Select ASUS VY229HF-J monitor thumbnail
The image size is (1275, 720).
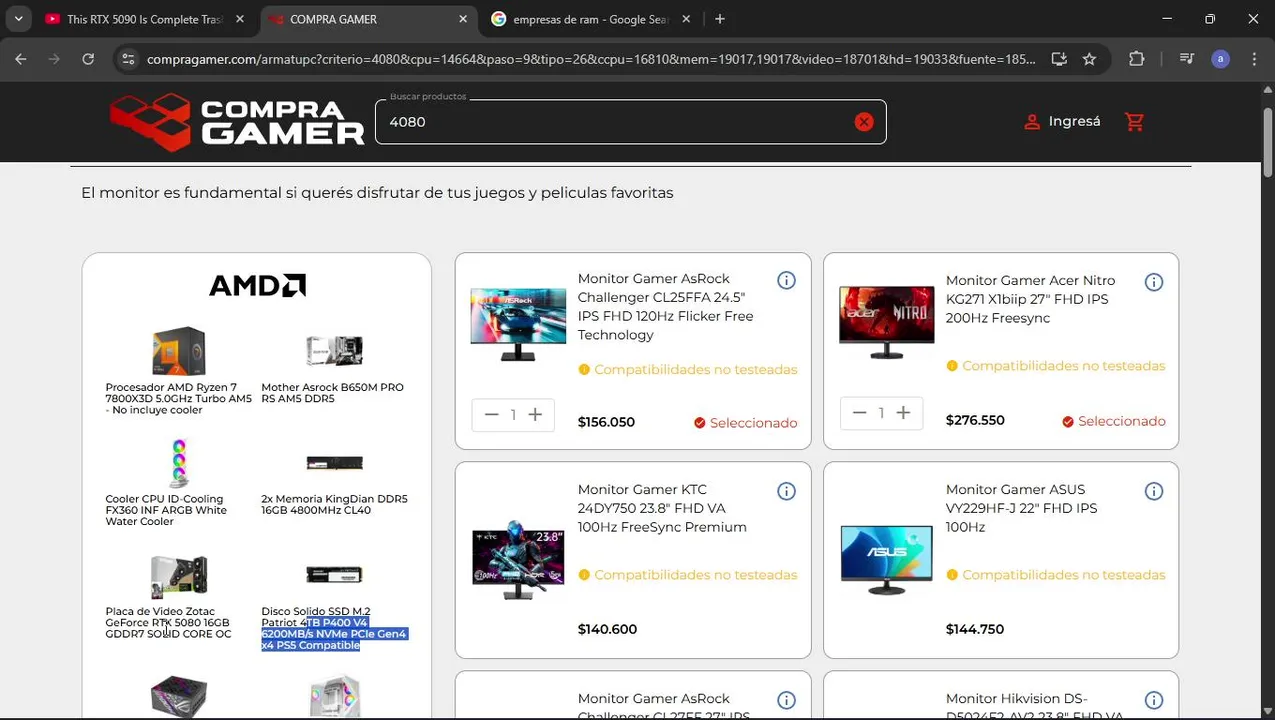pos(886,560)
